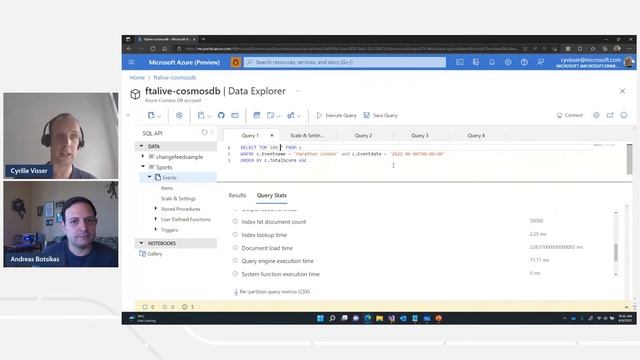Open the Results tab

237,195
